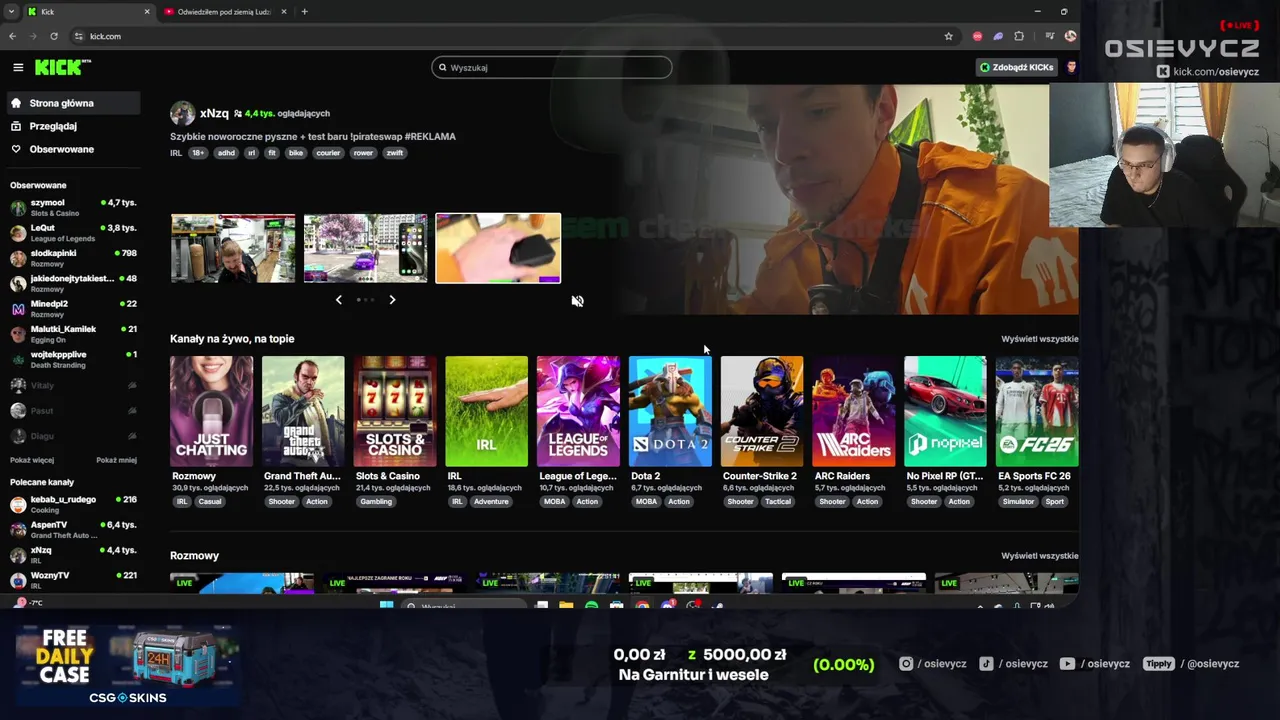Open the Just Chatting Rozmowy category
The width and height of the screenshot is (1280, 720).
[211, 411]
